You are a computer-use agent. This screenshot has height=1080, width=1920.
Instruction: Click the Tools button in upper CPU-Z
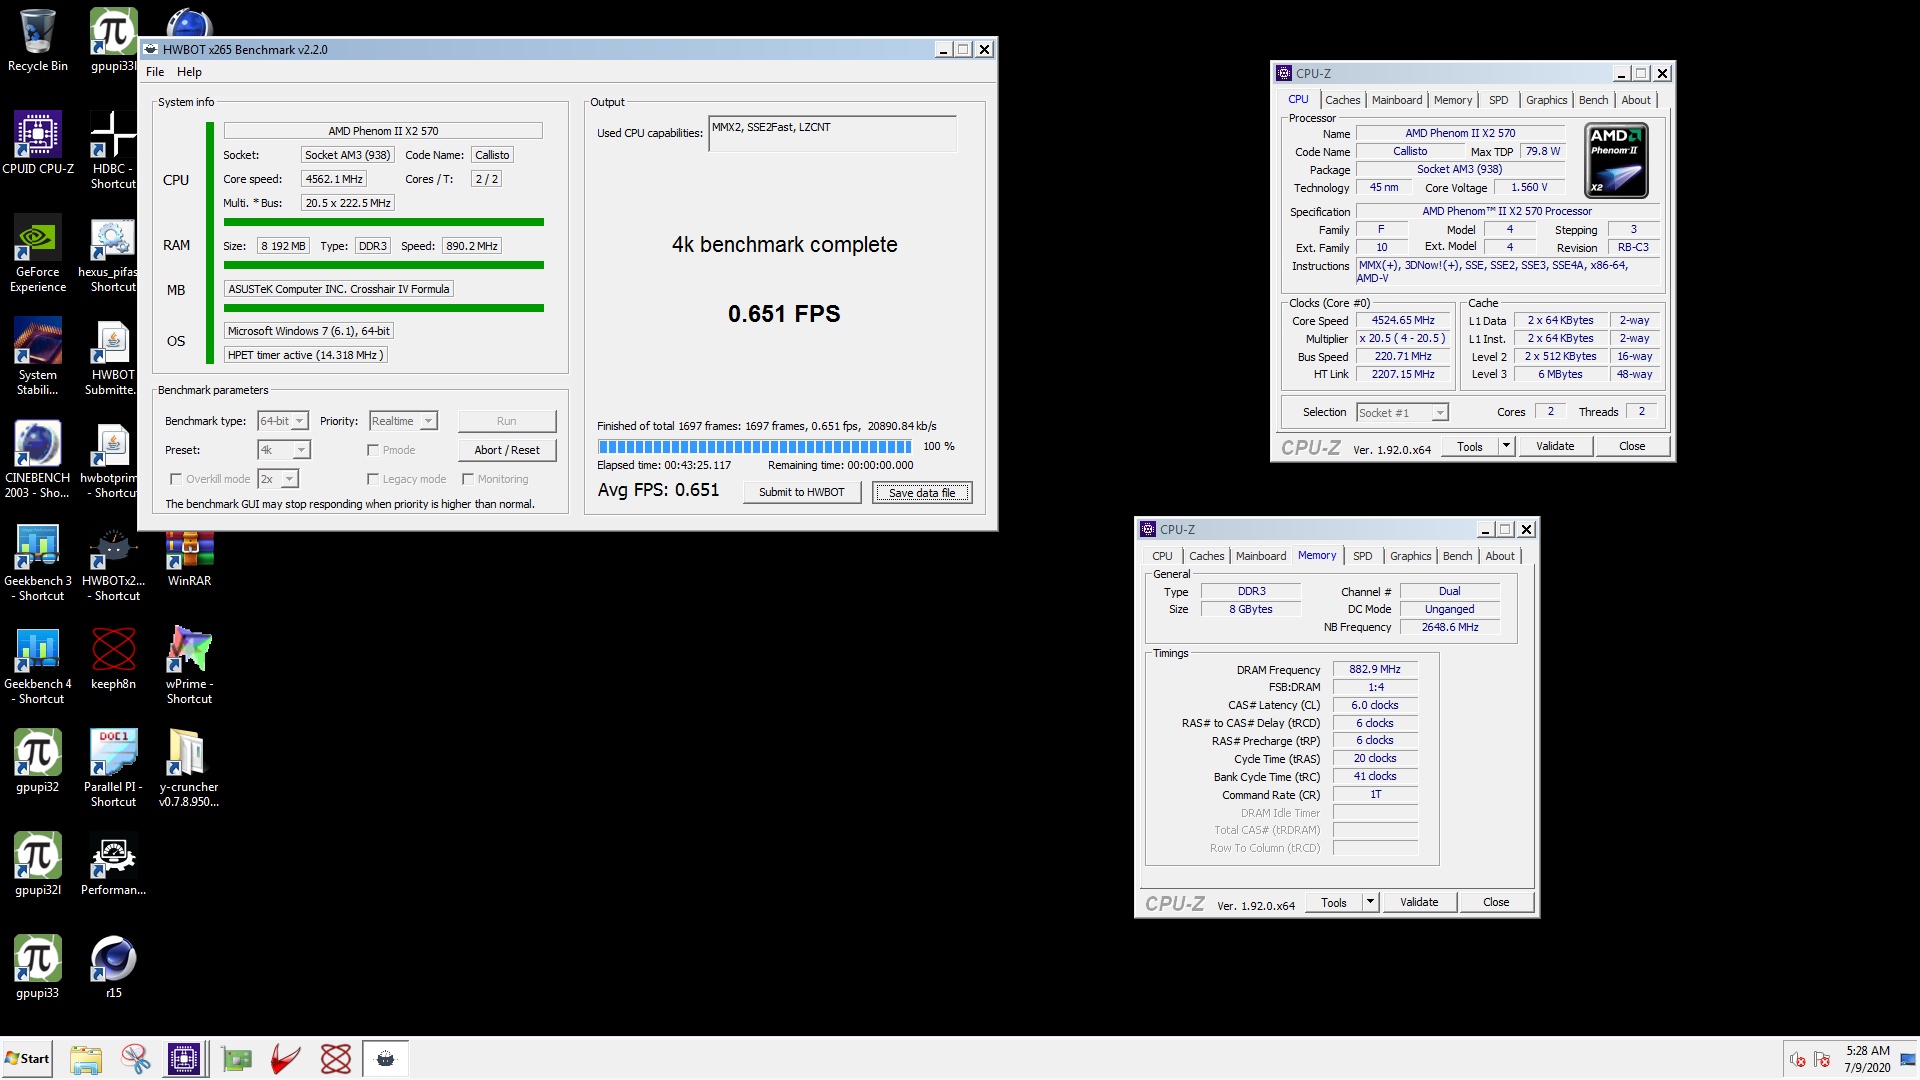coord(1470,447)
